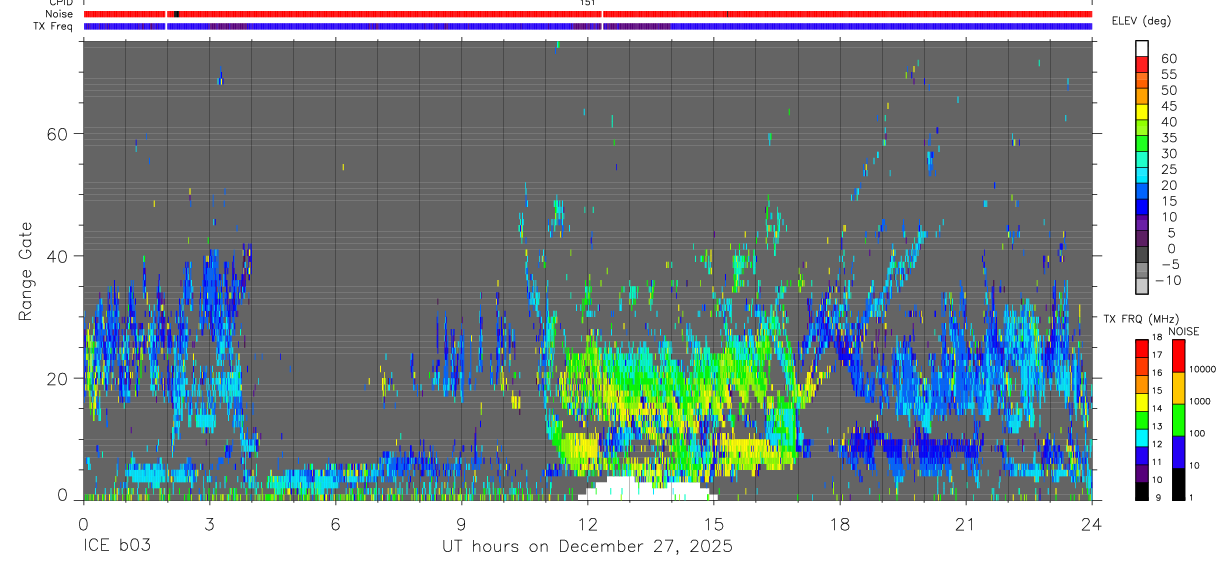The width and height of the screenshot is (1228, 567).
Task: Click the NOISE legend value '1'
Action: (1191, 497)
